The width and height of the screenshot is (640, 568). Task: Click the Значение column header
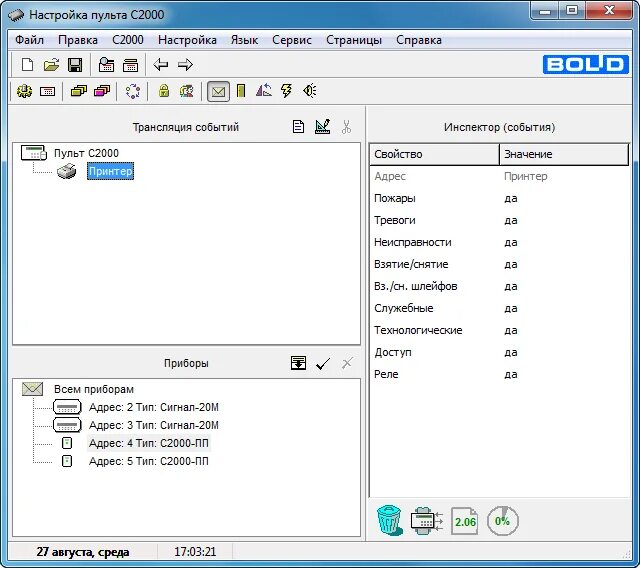pyautogui.click(x=564, y=154)
